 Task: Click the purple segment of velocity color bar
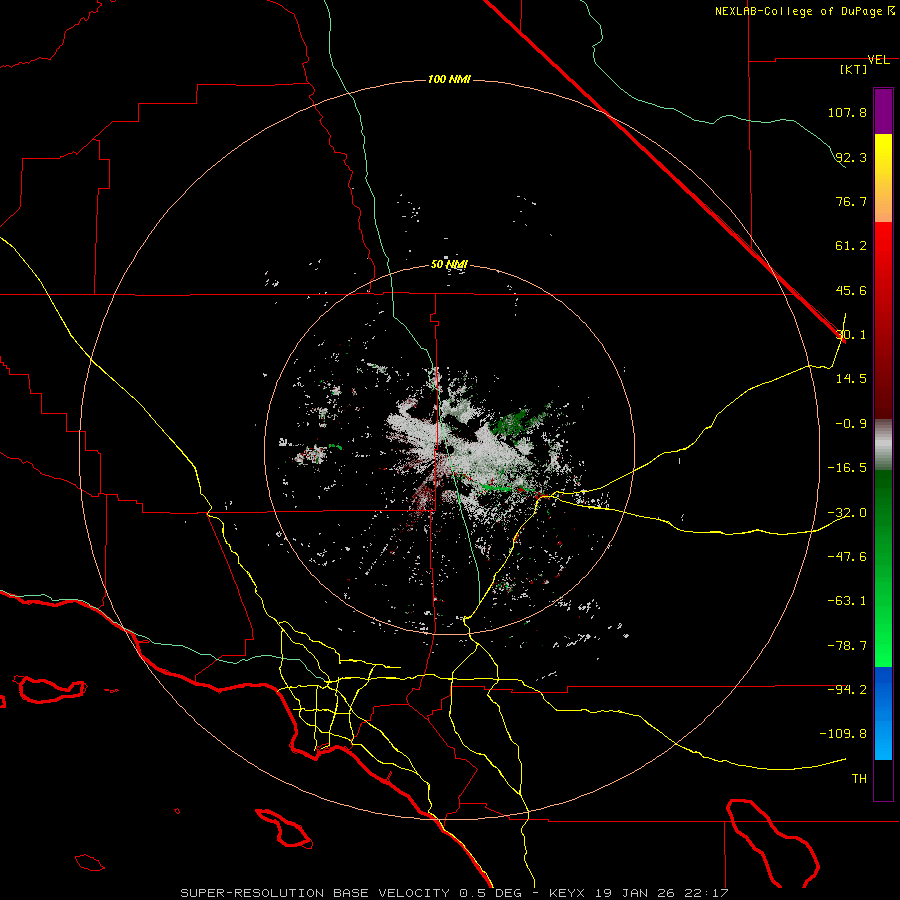click(883, 111)
